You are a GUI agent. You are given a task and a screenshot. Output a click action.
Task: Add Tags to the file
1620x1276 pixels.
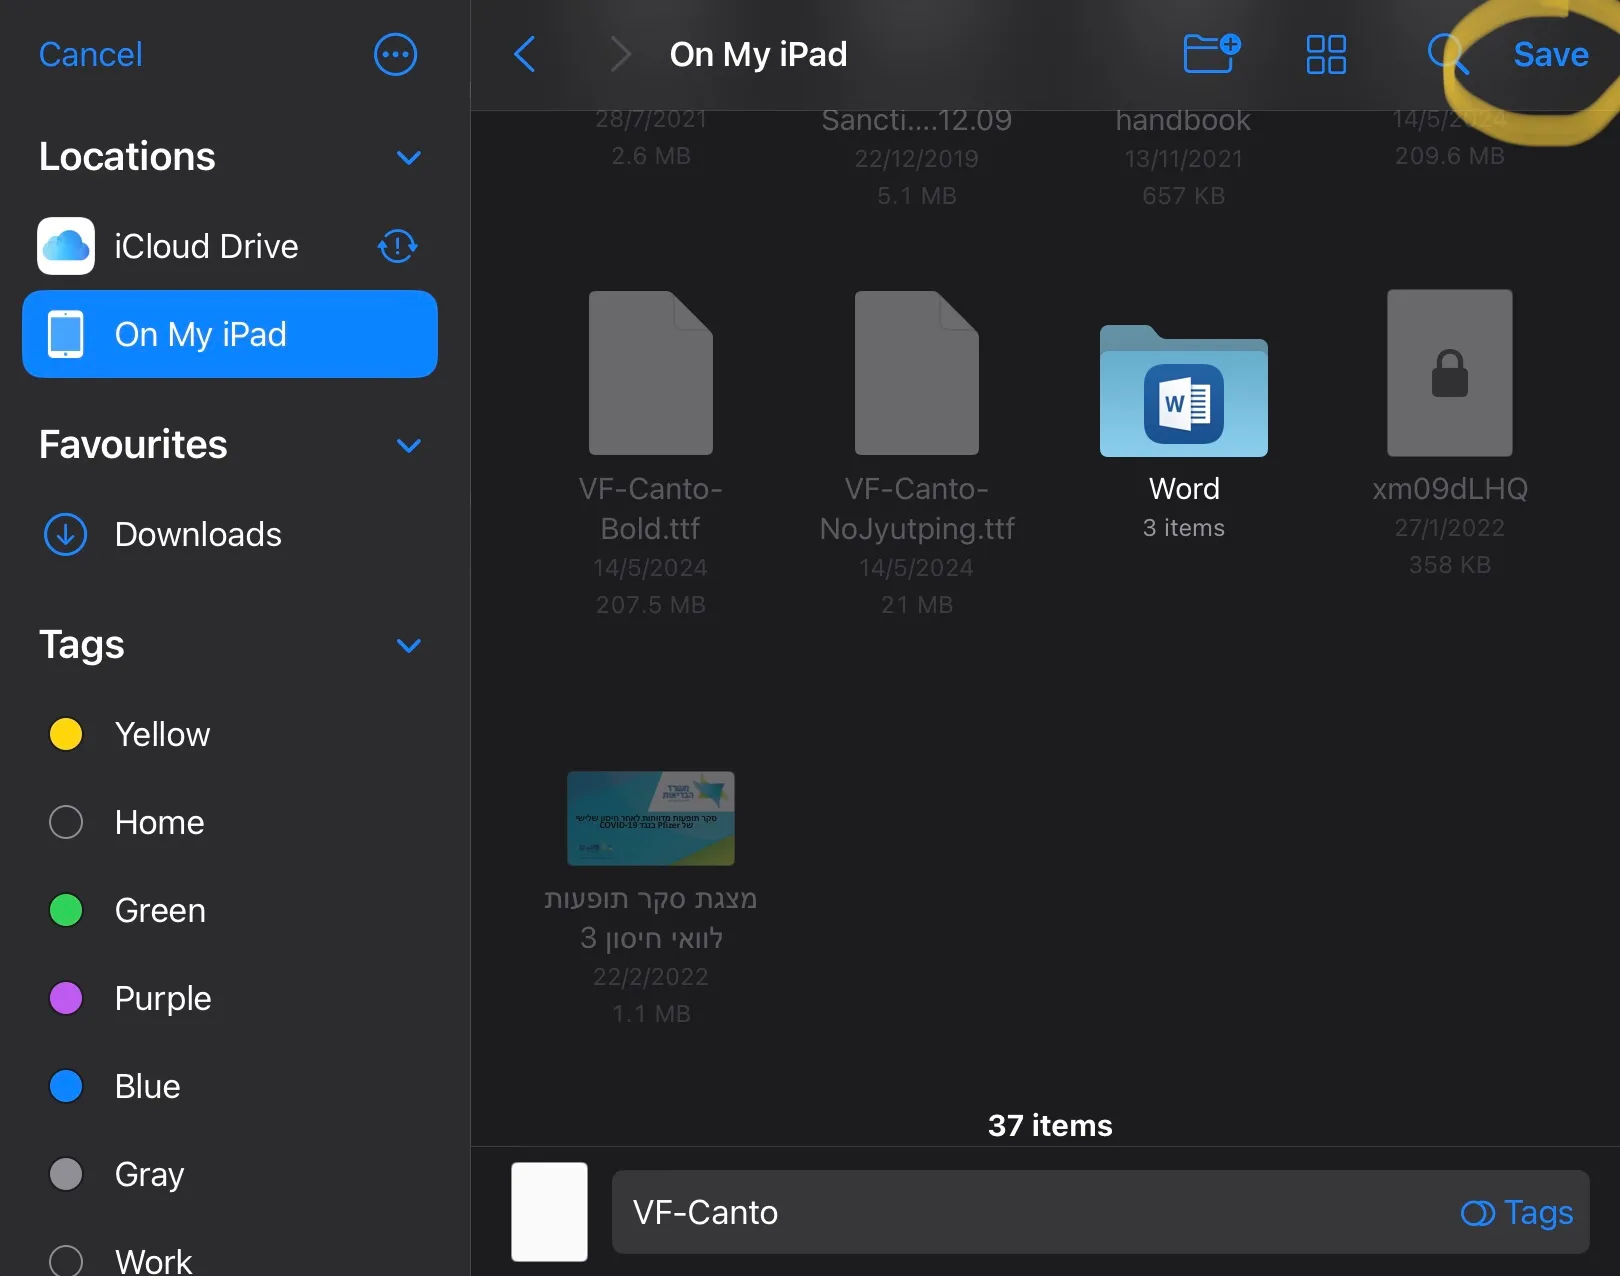1517,1212
